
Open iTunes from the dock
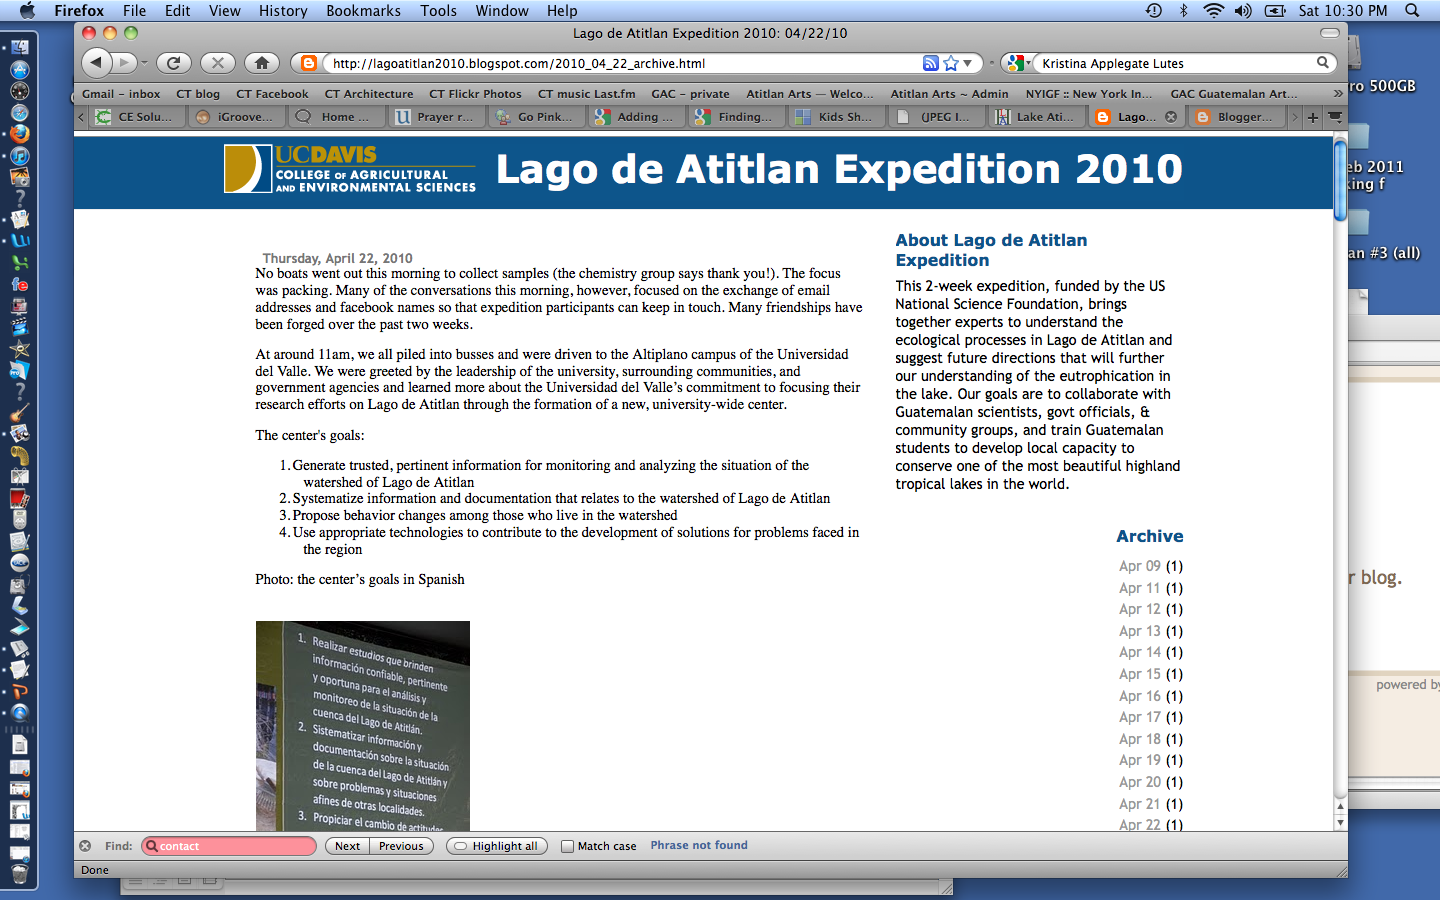pyautogui.click(x=19, y=155)
